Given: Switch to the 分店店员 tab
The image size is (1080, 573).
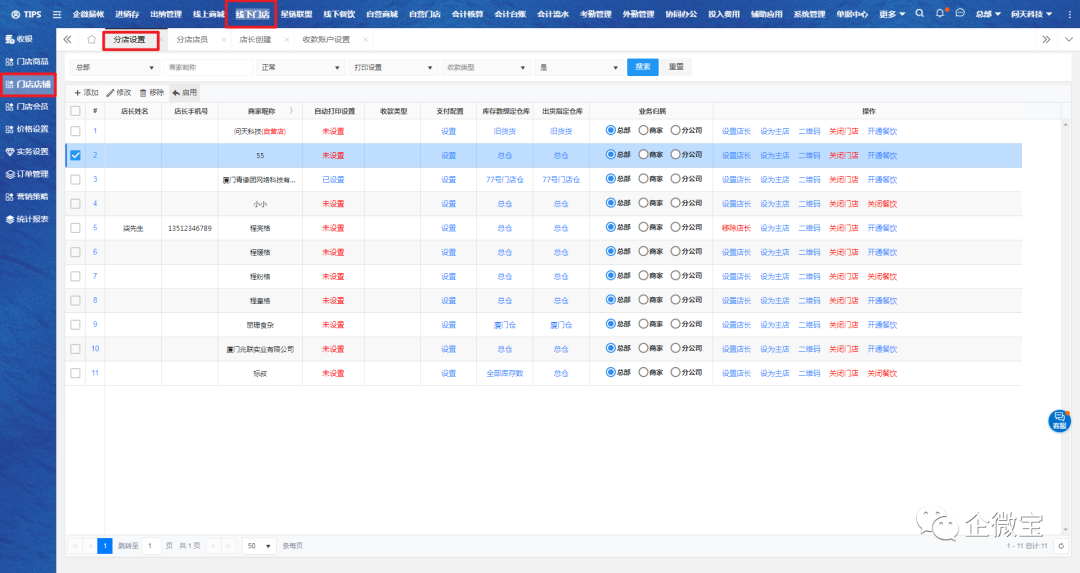Looking at the screenshot, I should pos(192,40).
